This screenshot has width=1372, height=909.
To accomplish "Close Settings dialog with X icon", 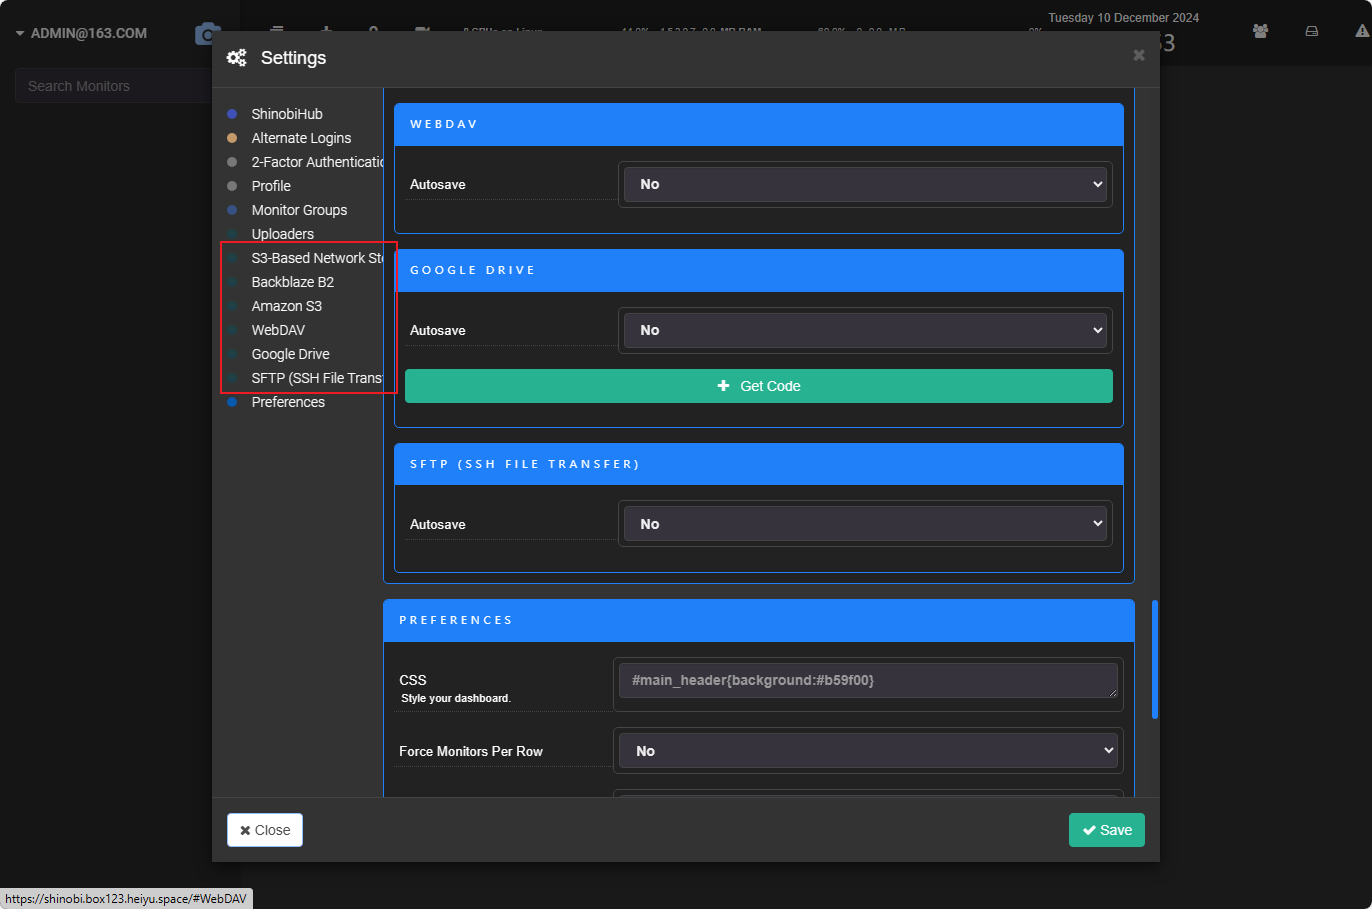I will click(x=1138, y=56).
